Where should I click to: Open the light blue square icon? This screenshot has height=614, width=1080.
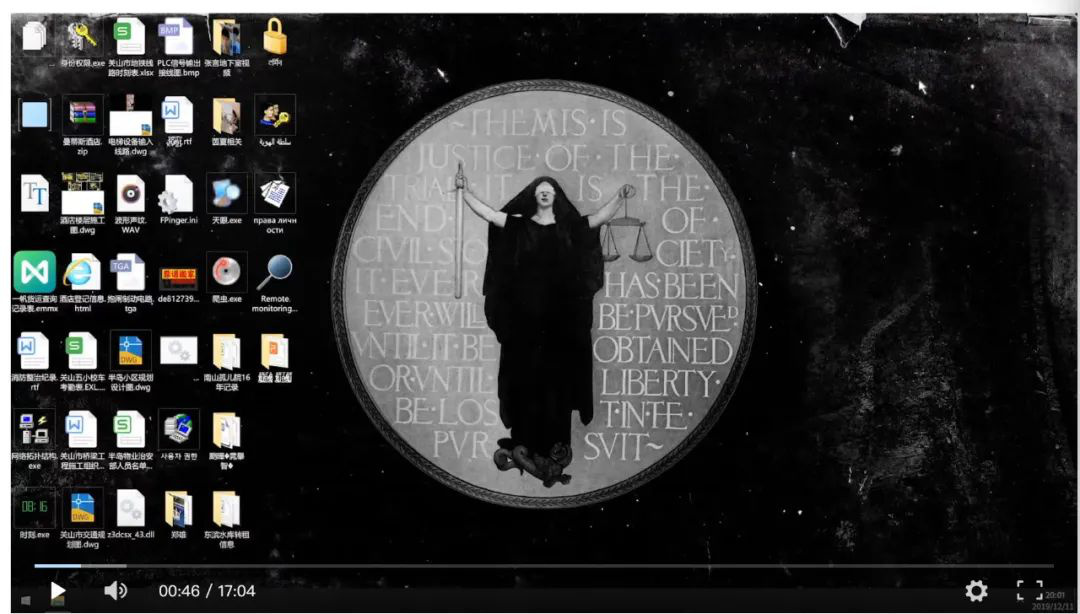pos(34,114)
